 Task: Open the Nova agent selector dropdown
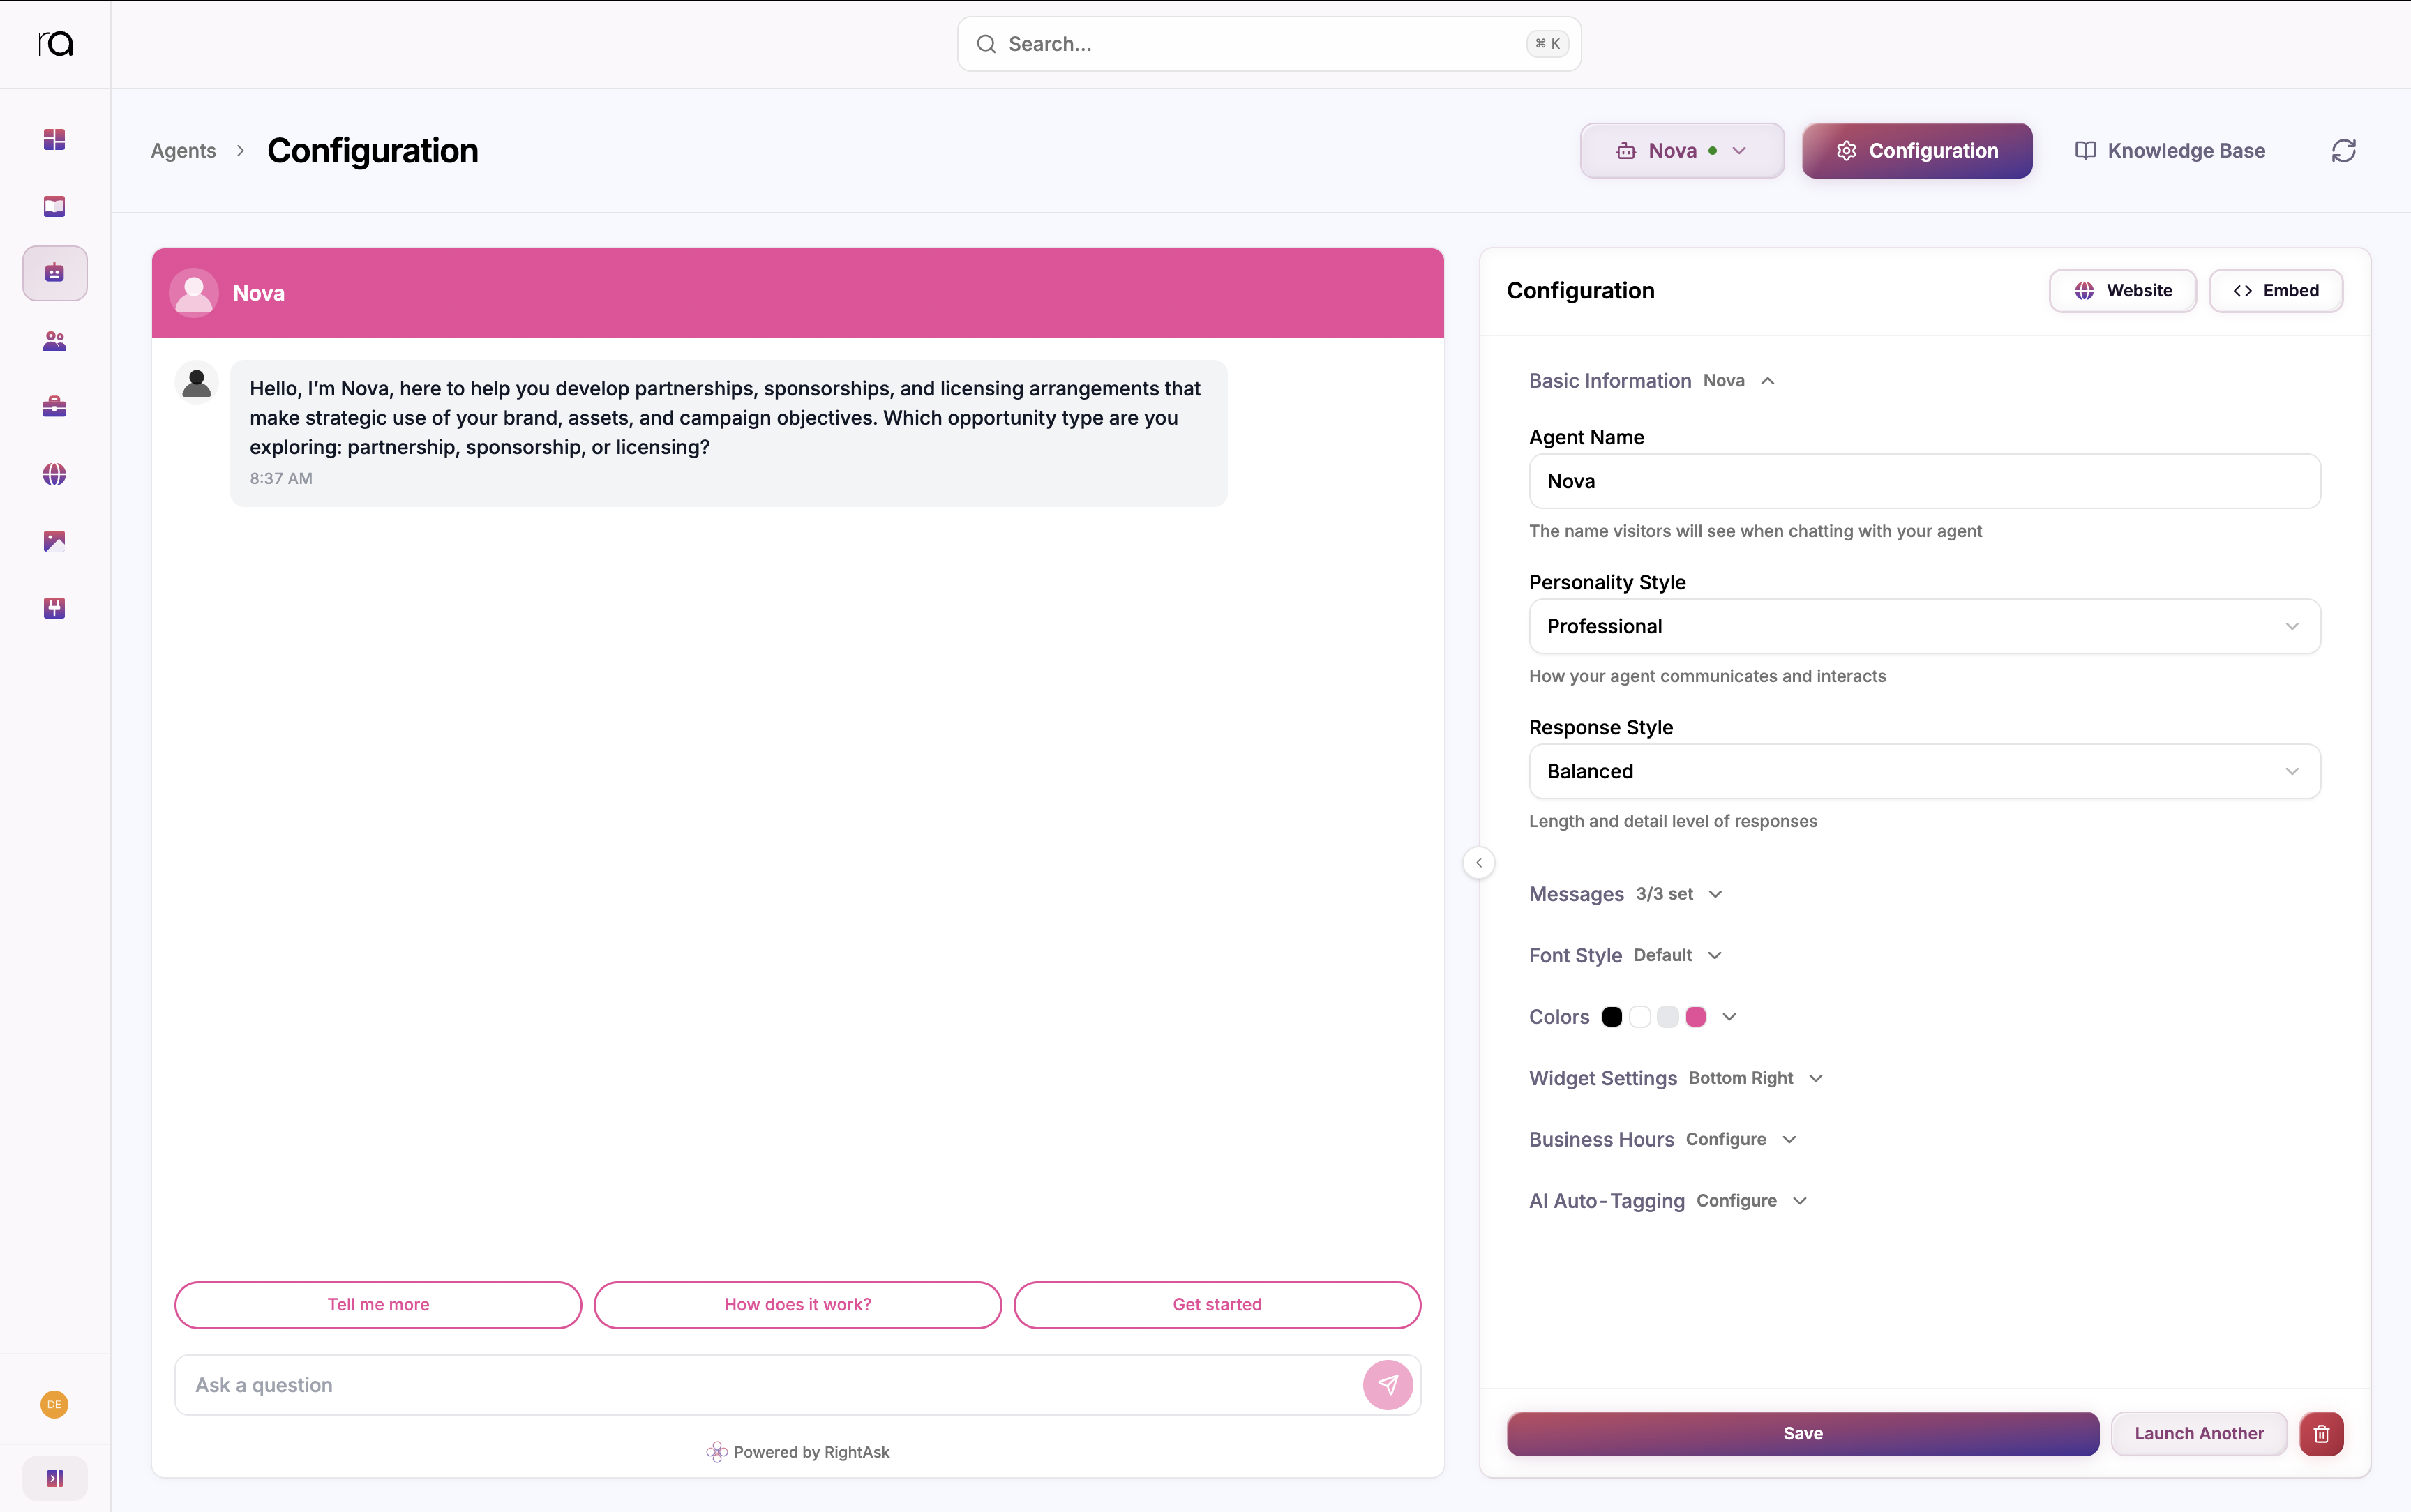click(1682, 151)
